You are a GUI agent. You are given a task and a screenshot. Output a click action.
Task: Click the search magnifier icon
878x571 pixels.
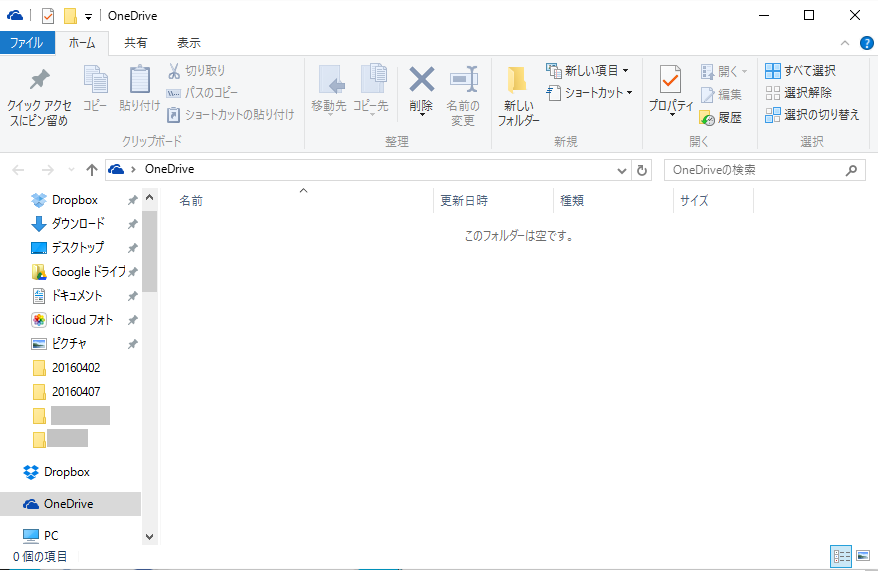point(851,170)
